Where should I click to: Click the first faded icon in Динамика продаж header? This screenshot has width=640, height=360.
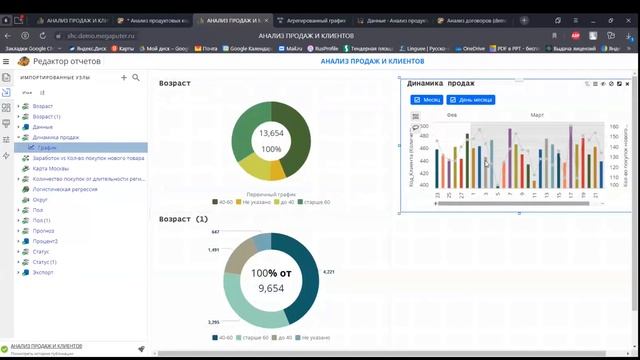click(x=587, y=84)
